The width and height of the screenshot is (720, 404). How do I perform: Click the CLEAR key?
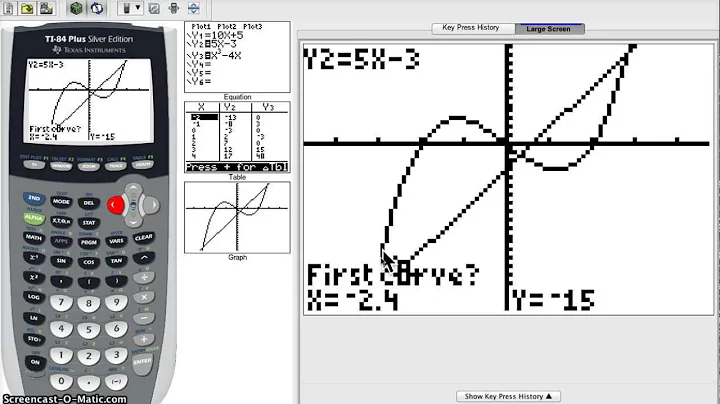coord(144,238)
